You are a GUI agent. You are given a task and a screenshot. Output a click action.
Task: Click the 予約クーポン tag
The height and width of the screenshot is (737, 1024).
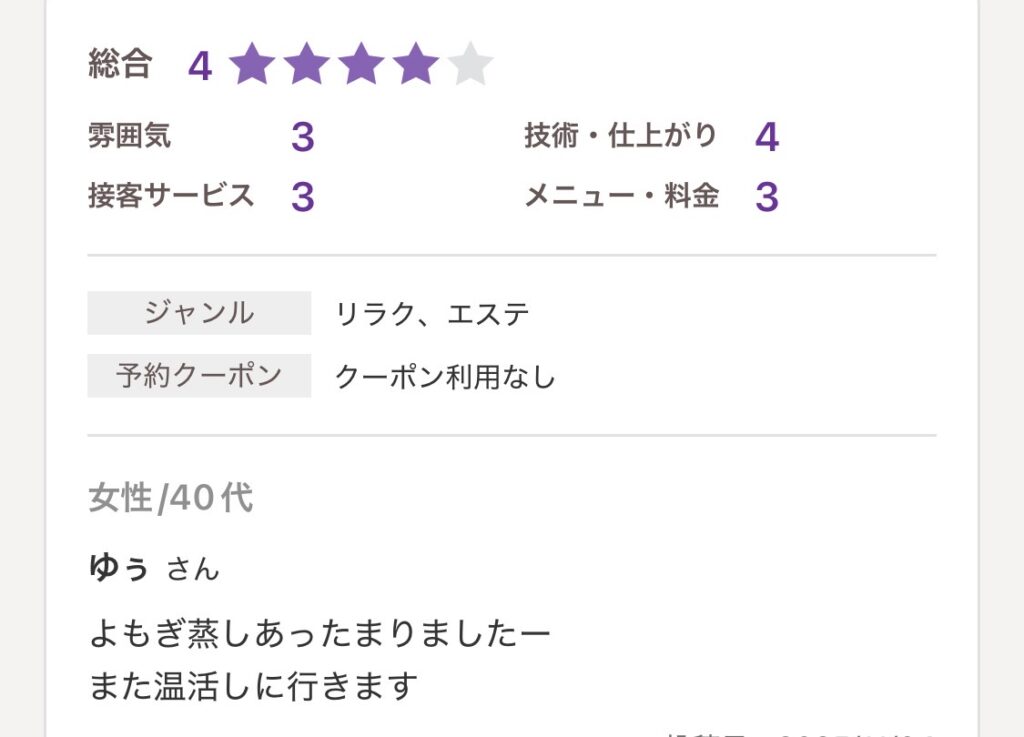199,376
